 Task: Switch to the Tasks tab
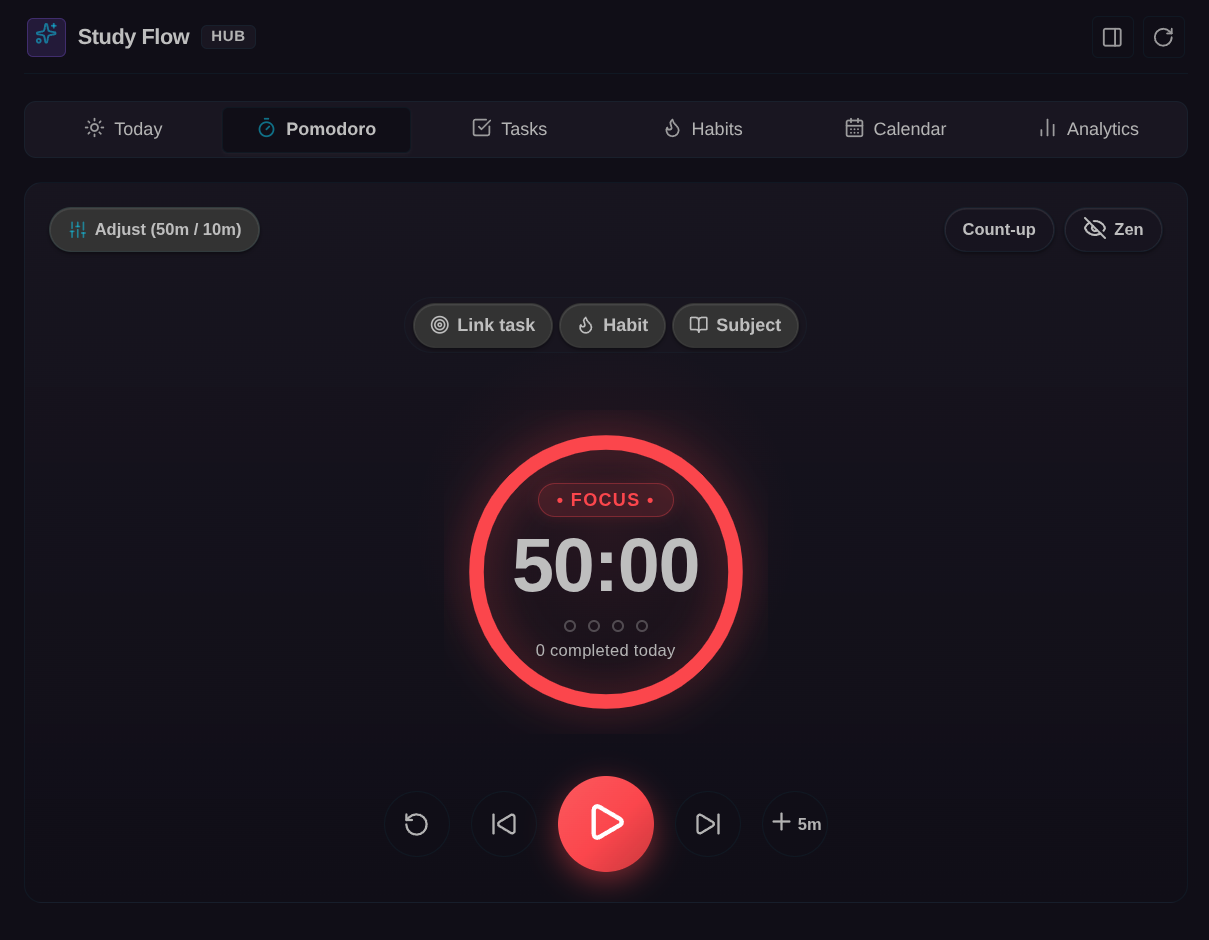click(509, 129)
